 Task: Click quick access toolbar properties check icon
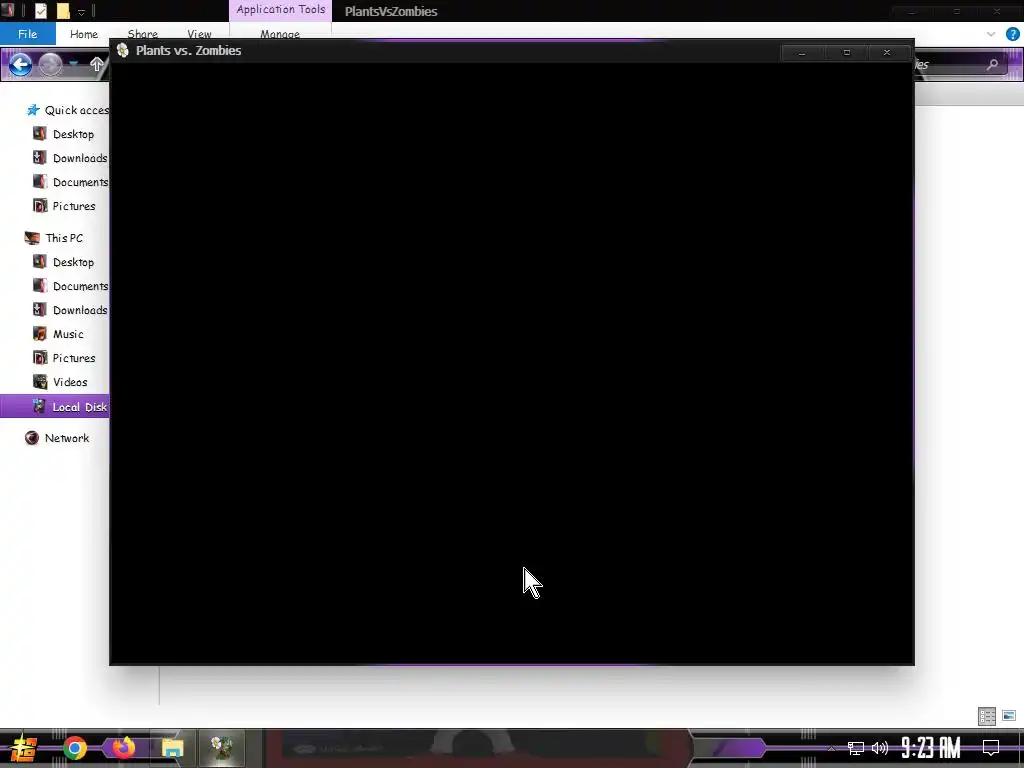tap(41, 10)
